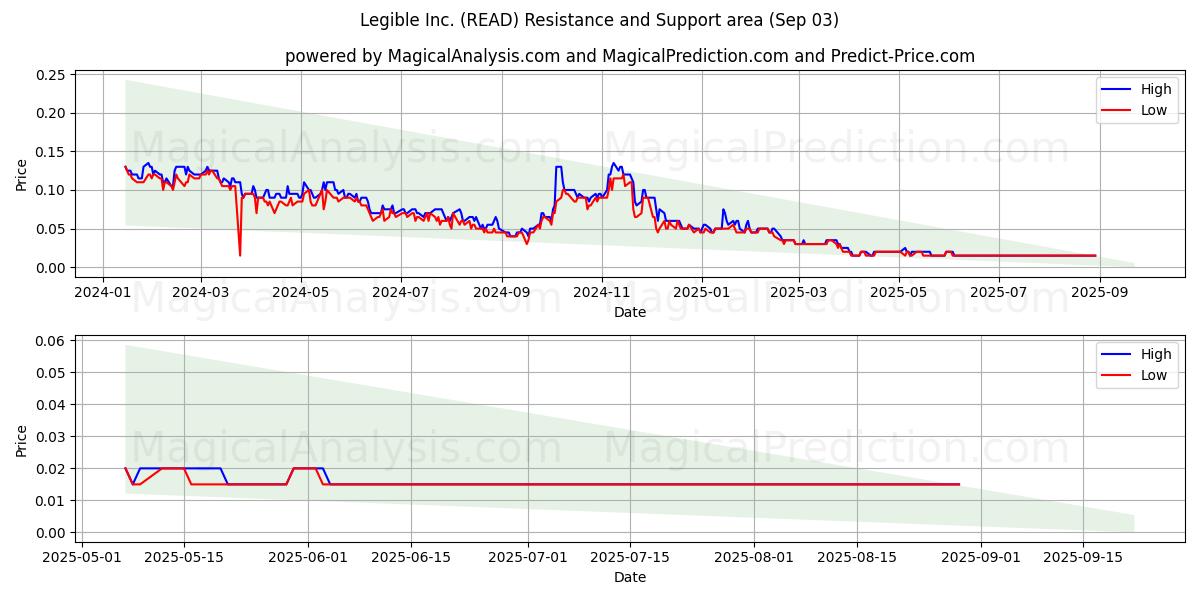1200x600 pixels.
Task: Click the low-price spike down near 2024-03
Action: pos(240,254)
